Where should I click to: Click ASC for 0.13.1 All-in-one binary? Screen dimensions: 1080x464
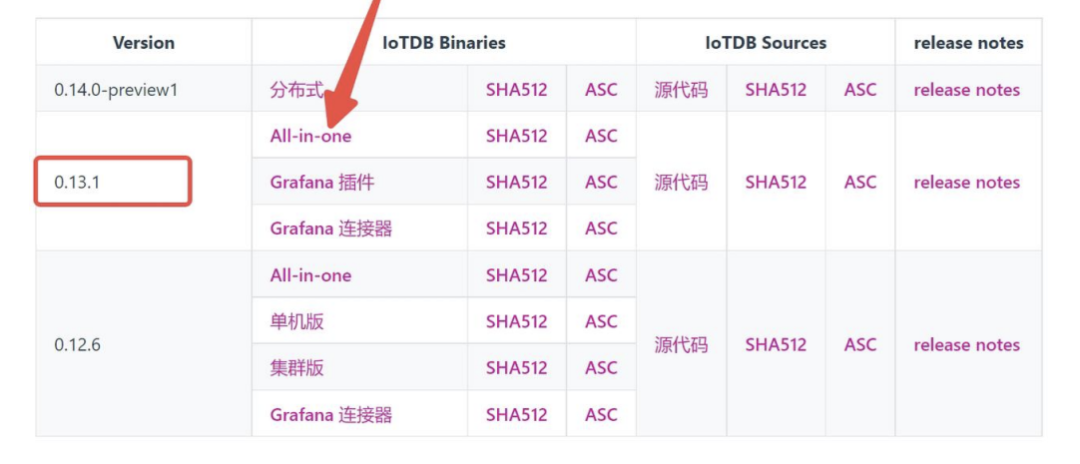point(601,136)
